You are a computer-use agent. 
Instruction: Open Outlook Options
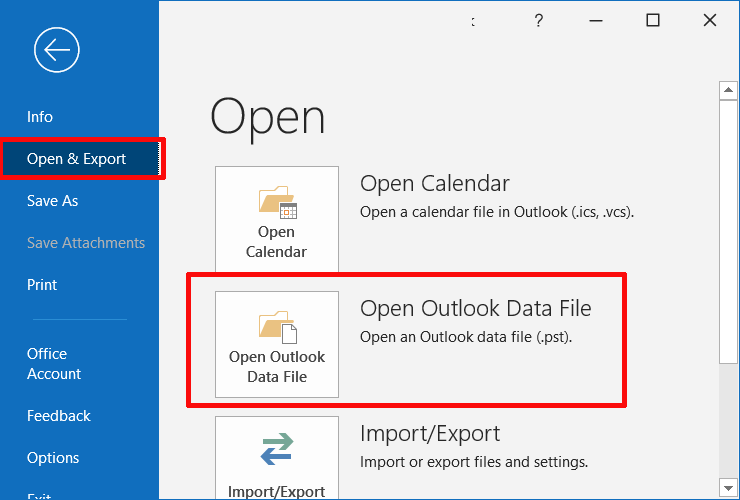(53, 458)
